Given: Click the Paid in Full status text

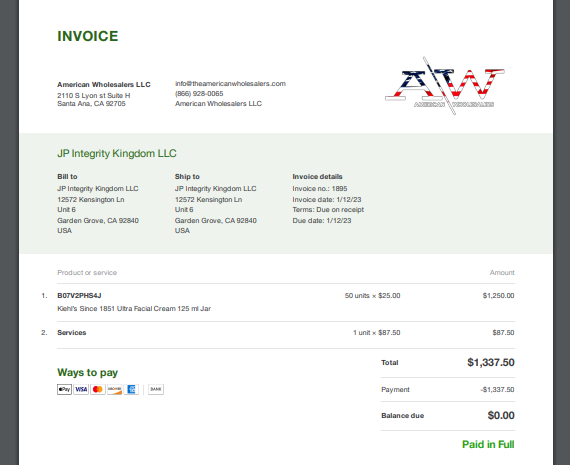Looking at the screenshot, I should pyautogui.click(x=488, y=444).
